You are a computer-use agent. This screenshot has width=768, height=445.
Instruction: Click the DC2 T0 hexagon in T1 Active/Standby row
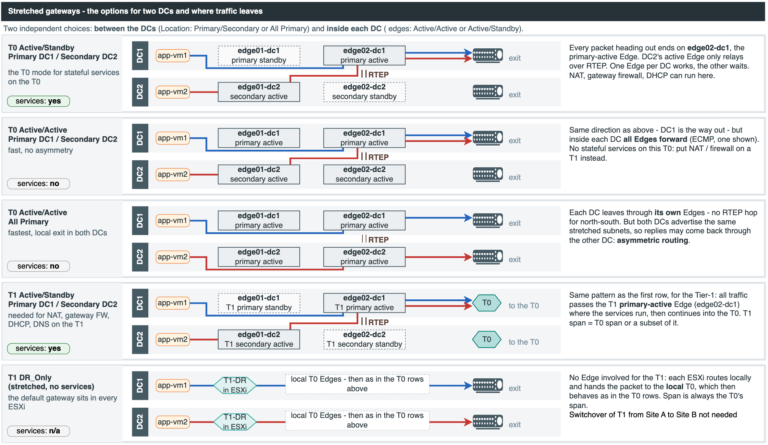[487, 339]
